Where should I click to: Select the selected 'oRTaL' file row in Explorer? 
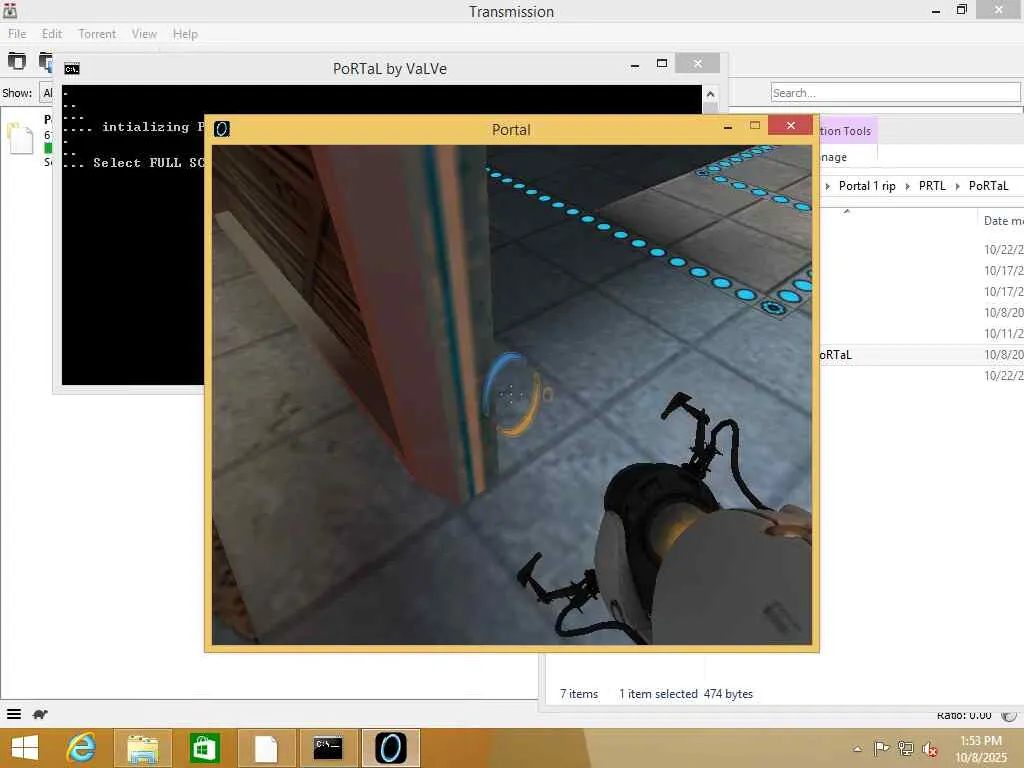pos(921,355)
